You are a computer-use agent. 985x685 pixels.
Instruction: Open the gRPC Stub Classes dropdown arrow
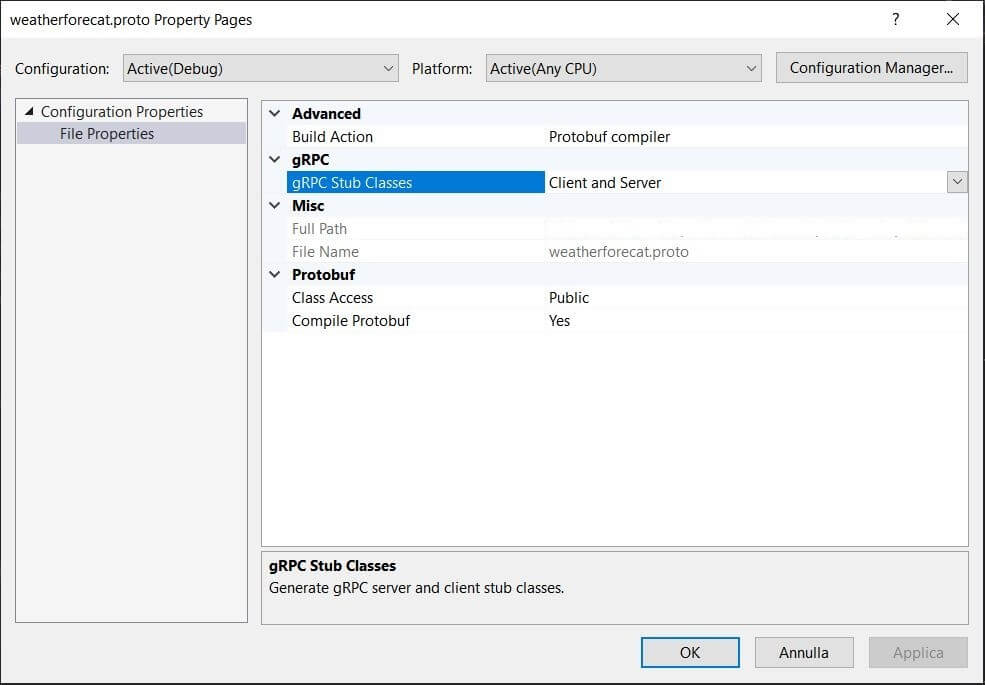pyautogui.click(x=957, y=182)
